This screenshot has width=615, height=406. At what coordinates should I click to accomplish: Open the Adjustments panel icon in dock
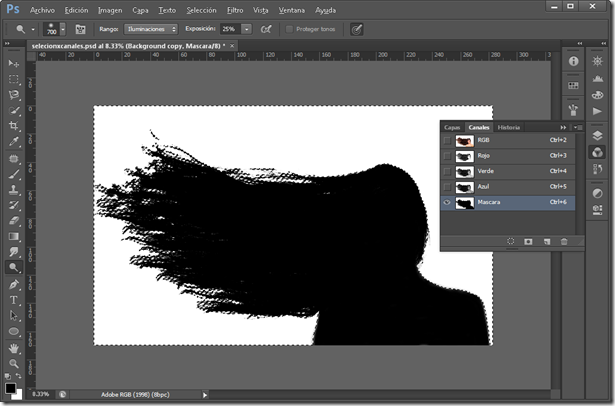coord(598,193)
